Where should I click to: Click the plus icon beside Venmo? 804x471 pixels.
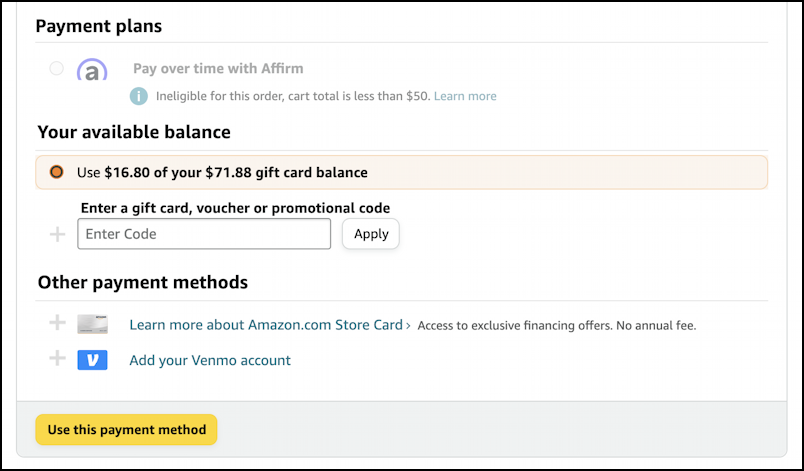57,360
